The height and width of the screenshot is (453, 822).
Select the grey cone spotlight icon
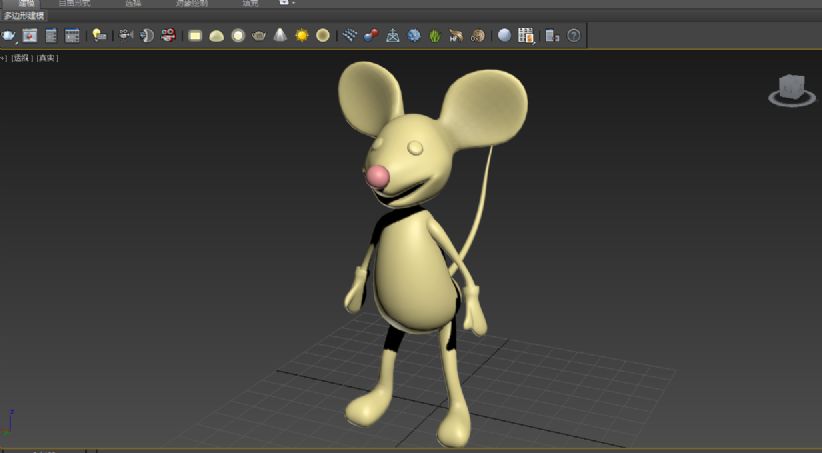point(280,35)
